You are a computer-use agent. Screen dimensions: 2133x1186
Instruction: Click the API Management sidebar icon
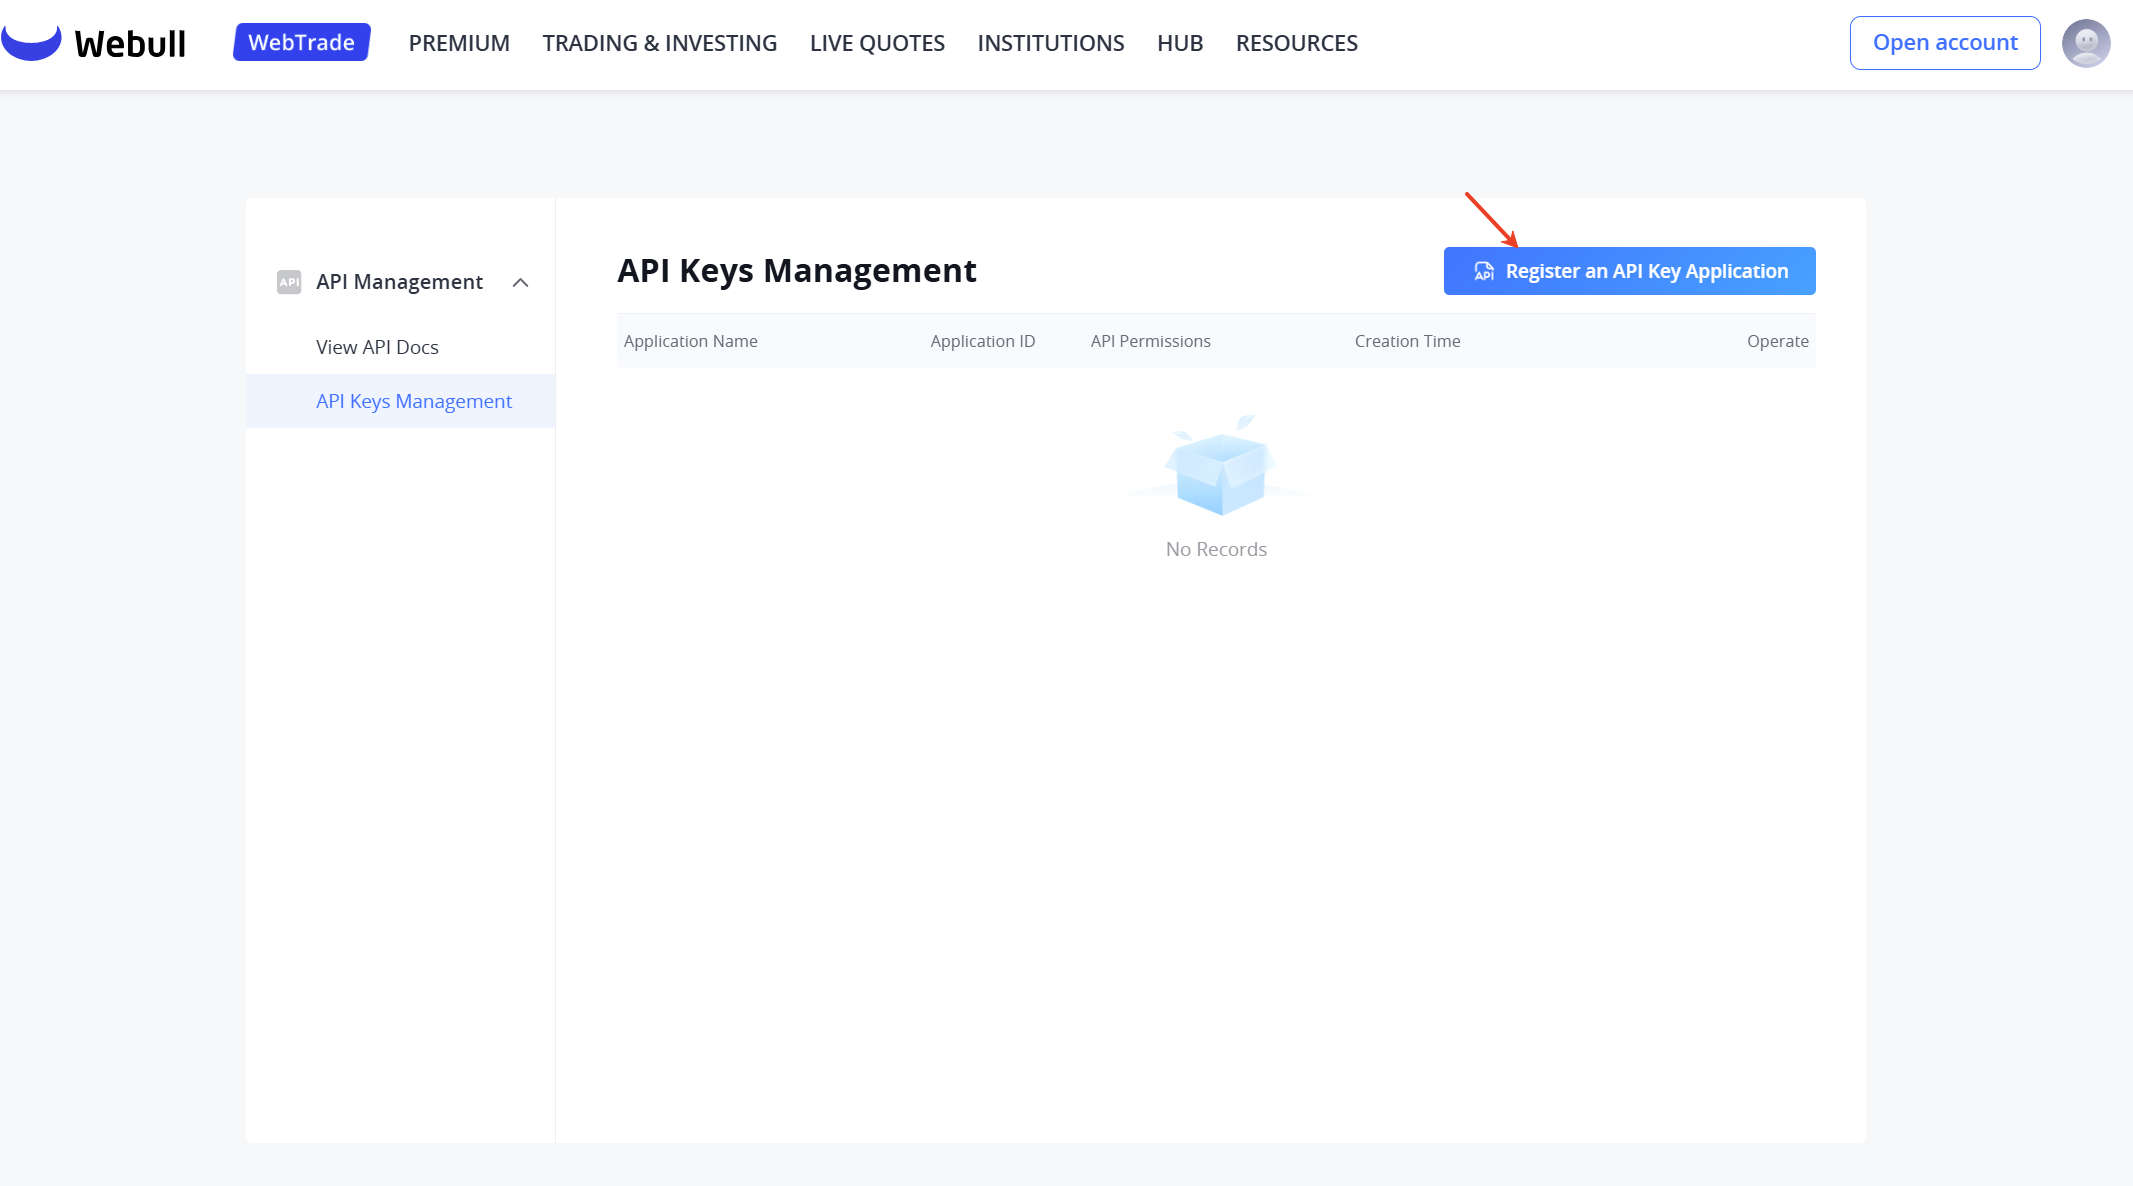click(x=289, y=282)
